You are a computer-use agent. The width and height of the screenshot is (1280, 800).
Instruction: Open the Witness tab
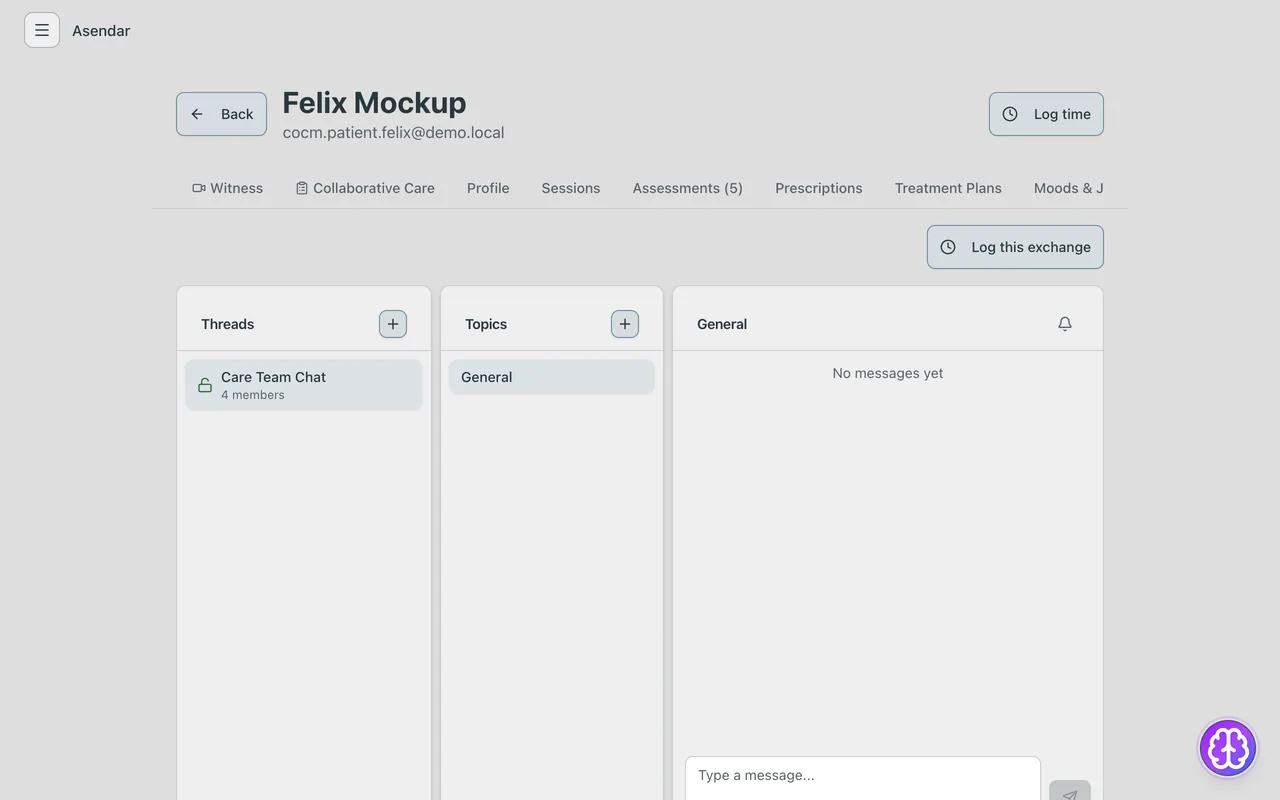[228, 188]
